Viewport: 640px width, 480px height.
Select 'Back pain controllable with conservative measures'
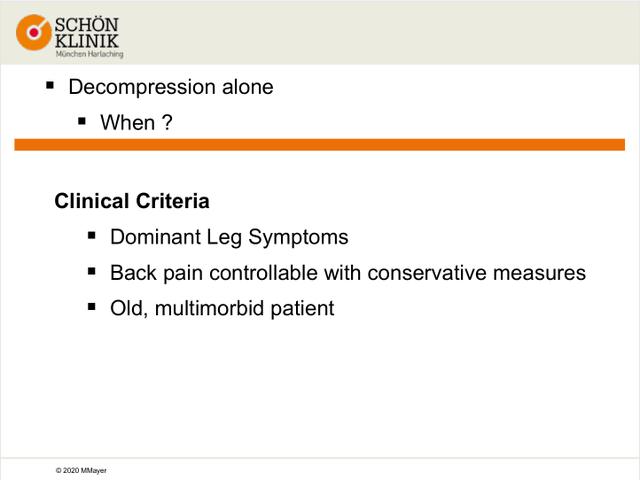point(348,273)
